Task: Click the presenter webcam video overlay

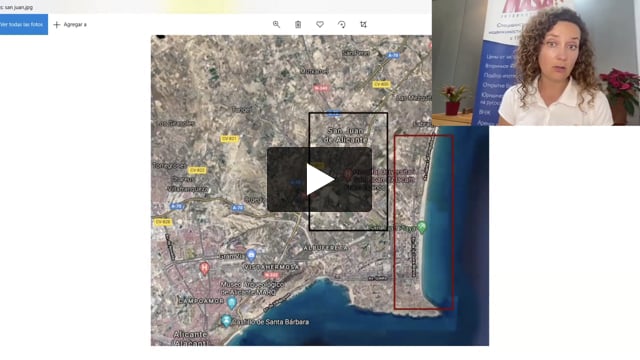Action: coord(536,62)
